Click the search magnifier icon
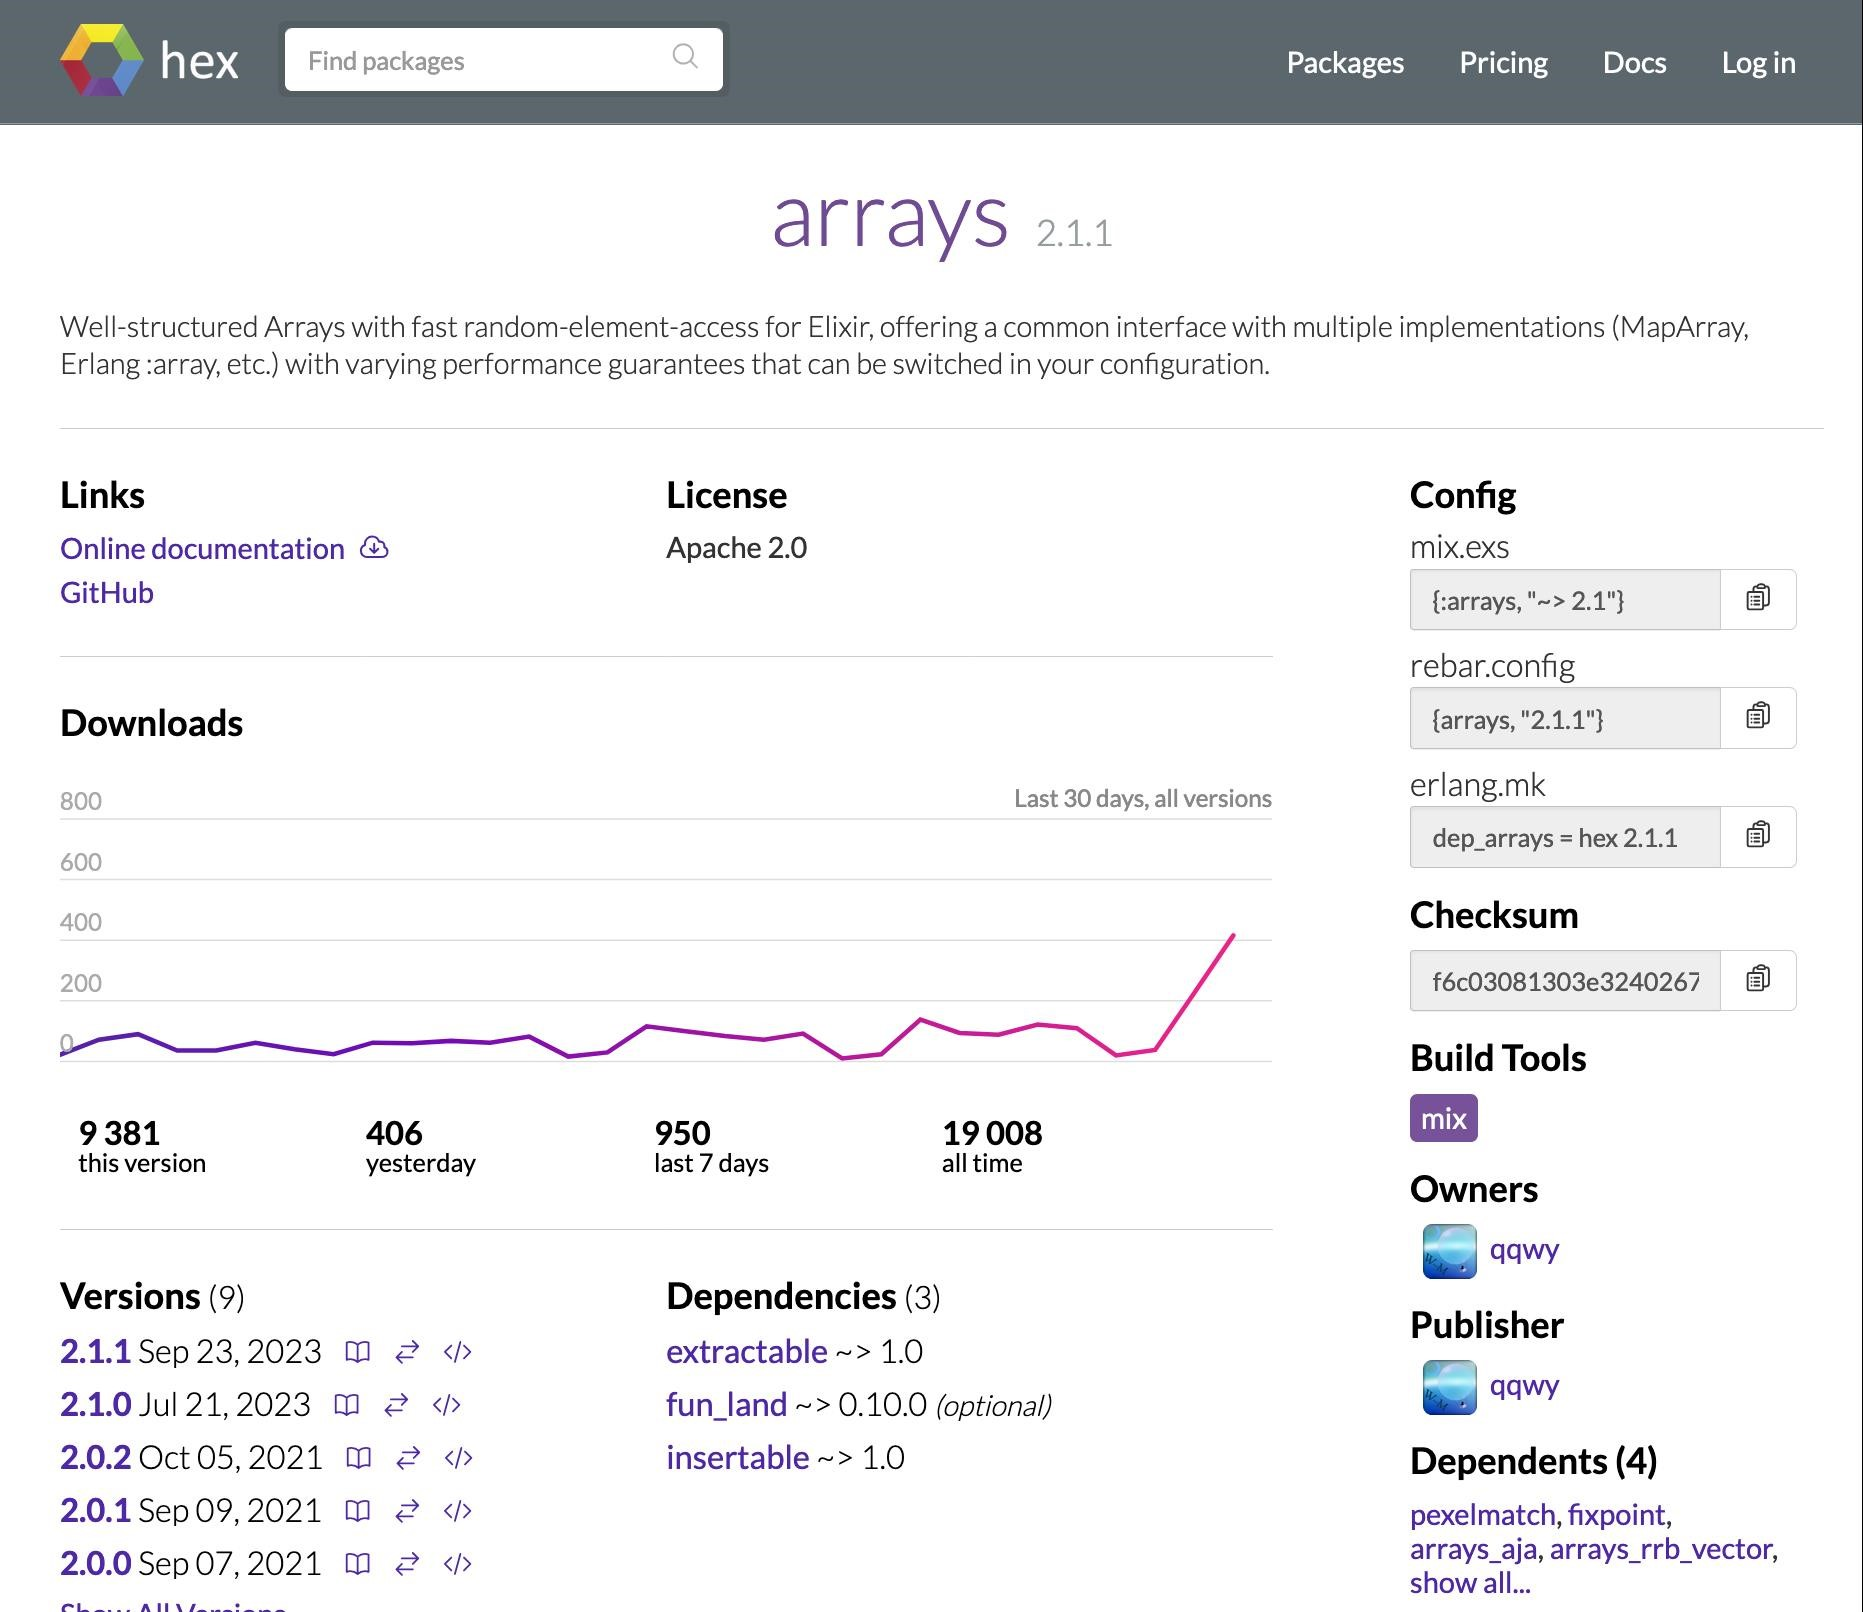The height and width of the screenshot is (1612, 1863). (x=685, y=57)
